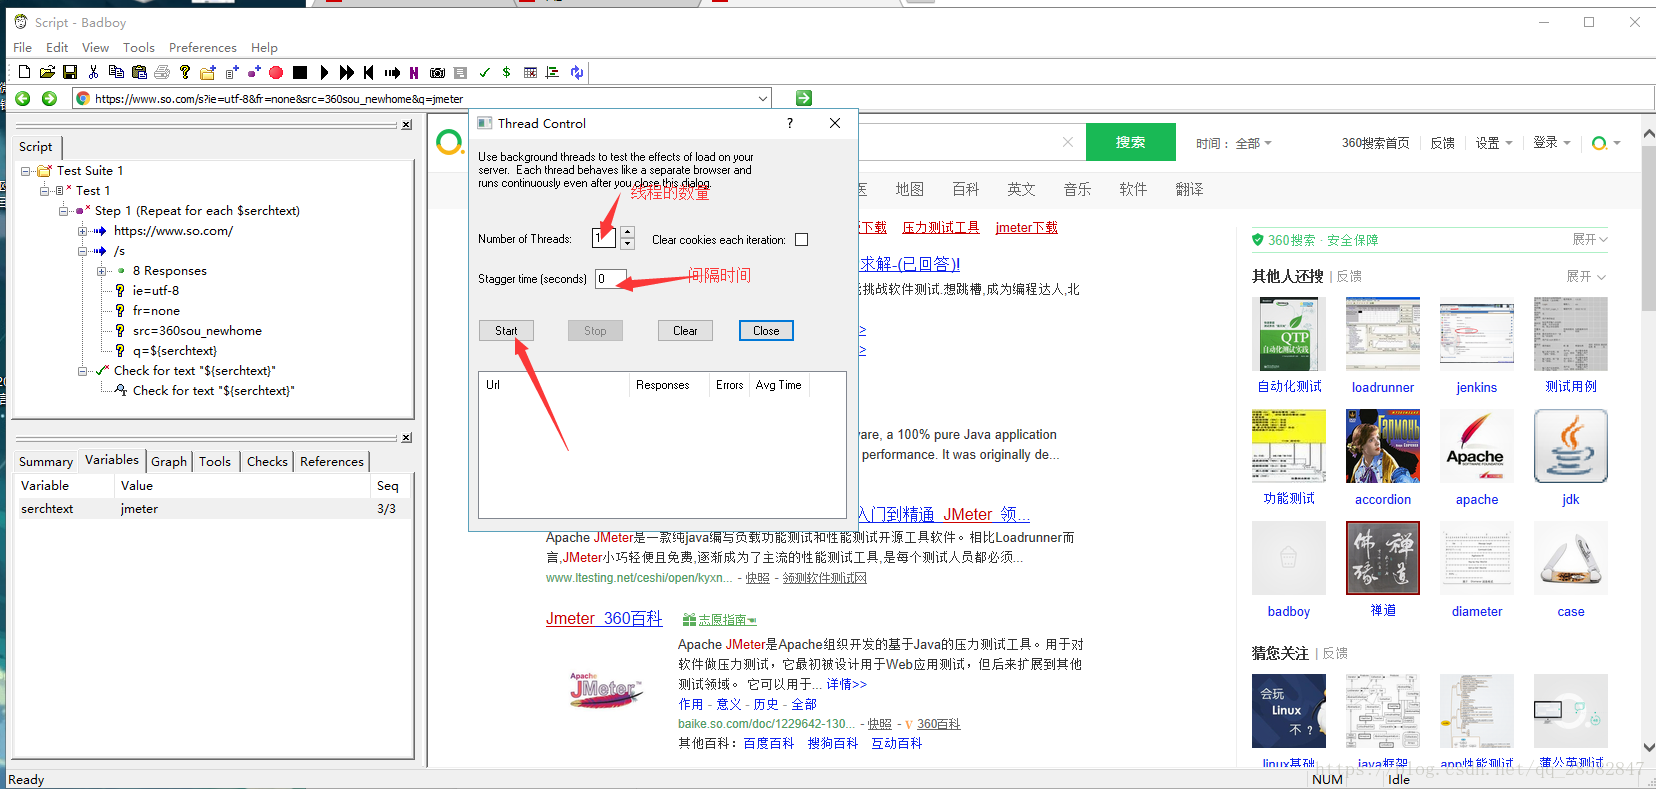This screenshot has width=1656, height=789.
Task: Expand the https://www.so.com/ request node
Action: (83, 231)
